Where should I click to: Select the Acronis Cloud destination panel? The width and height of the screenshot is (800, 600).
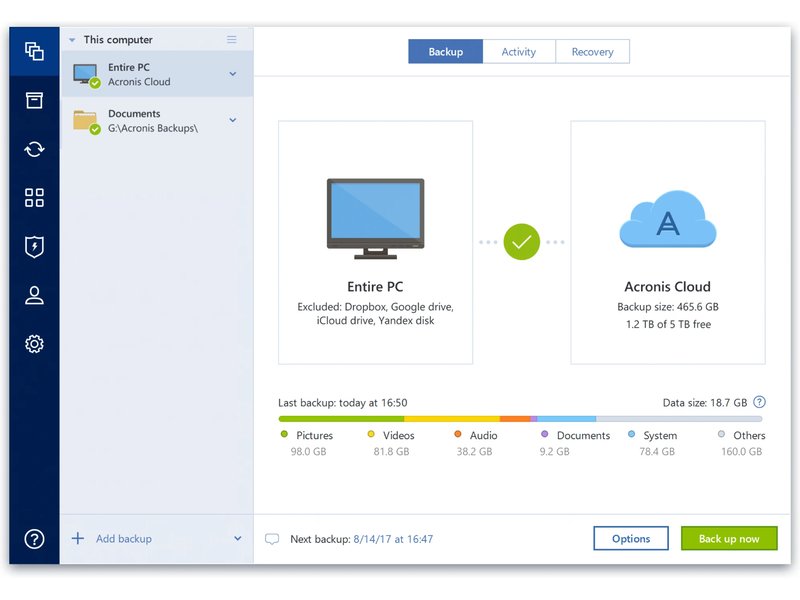click(667, 242)
